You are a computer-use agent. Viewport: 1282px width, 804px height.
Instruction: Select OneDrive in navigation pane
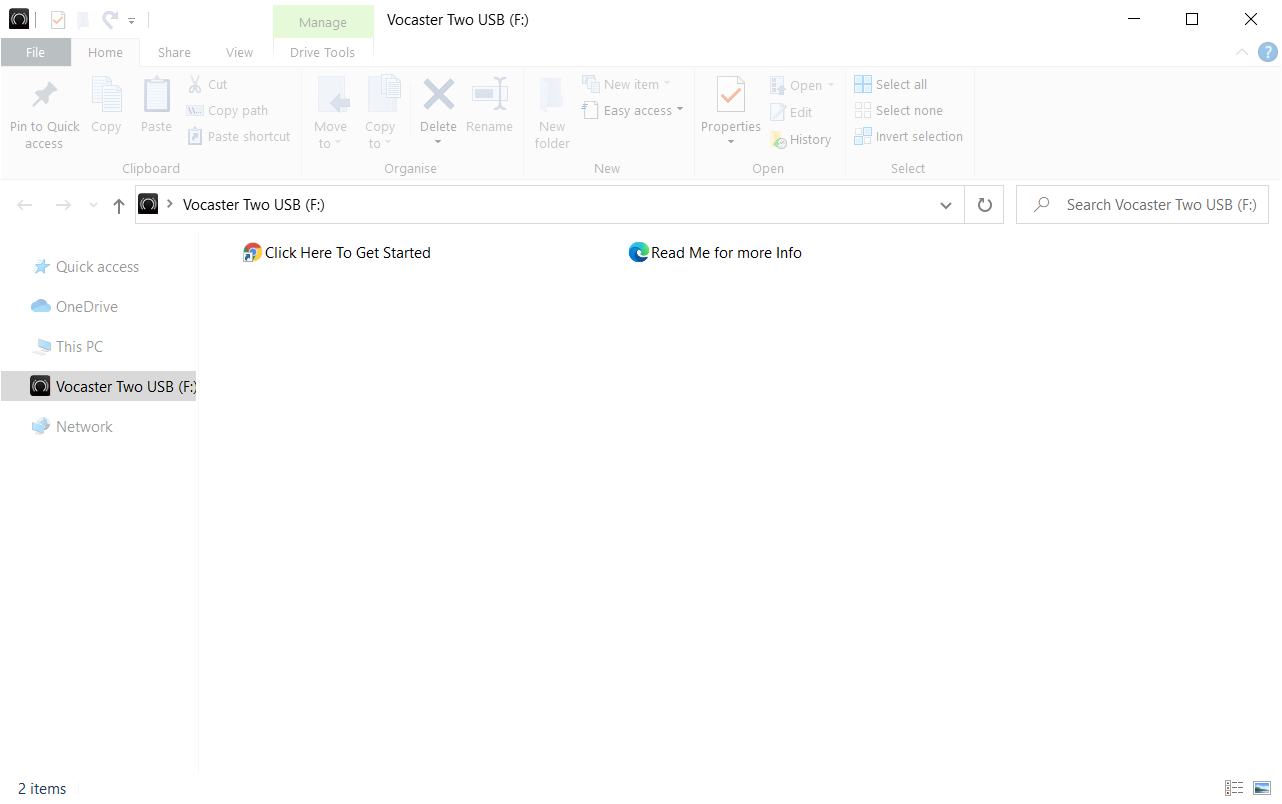point(87,307)
